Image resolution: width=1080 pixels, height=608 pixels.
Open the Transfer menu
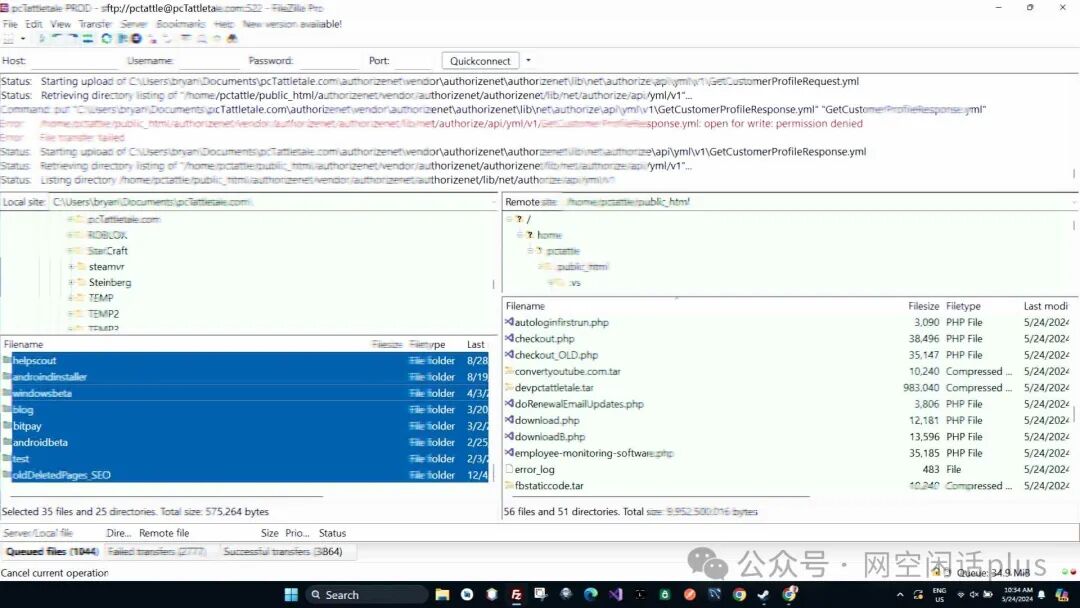click(x=95, y=23)
